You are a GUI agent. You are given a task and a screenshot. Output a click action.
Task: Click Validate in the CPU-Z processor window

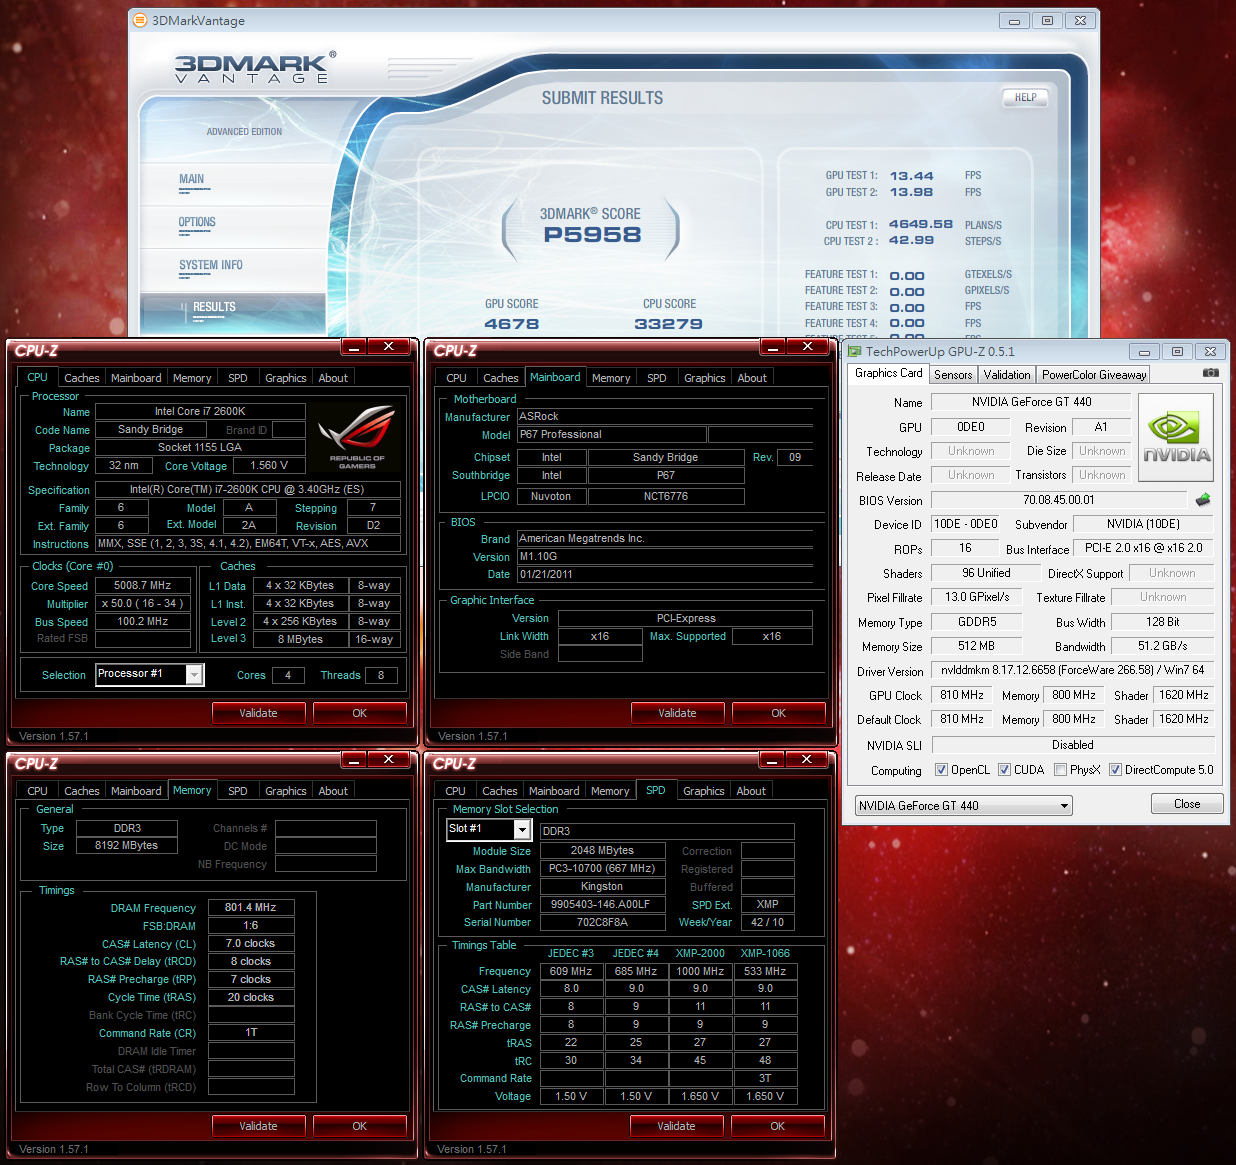pyautogui.click(x=259, y=713)
